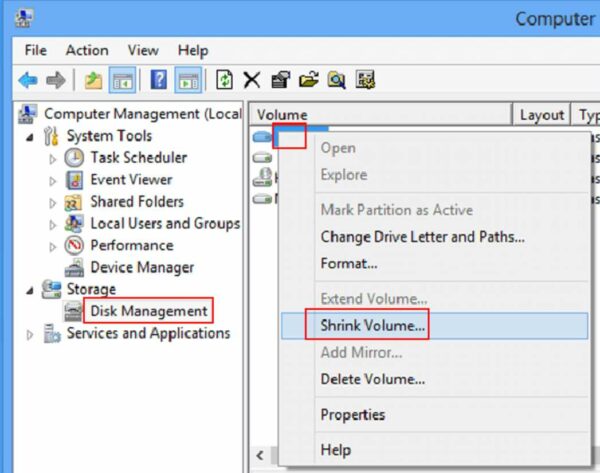Image resolution: width=600 pixels, height=473 pixels.
Task: Toggle Show/Hide Console Tree toolbar icon
Action: tap(123, 80)
